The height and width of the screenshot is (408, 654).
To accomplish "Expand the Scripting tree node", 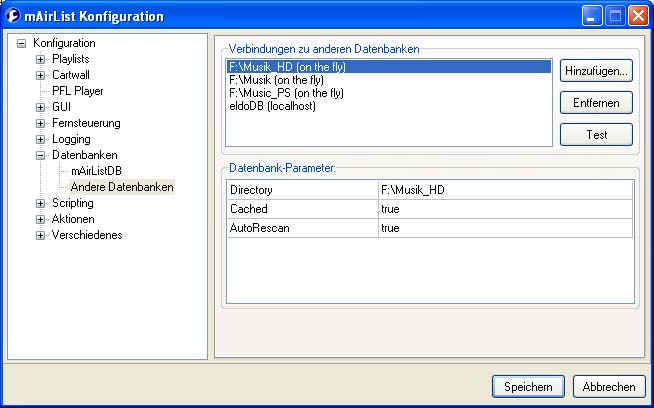I will click(x=40, y=203).
